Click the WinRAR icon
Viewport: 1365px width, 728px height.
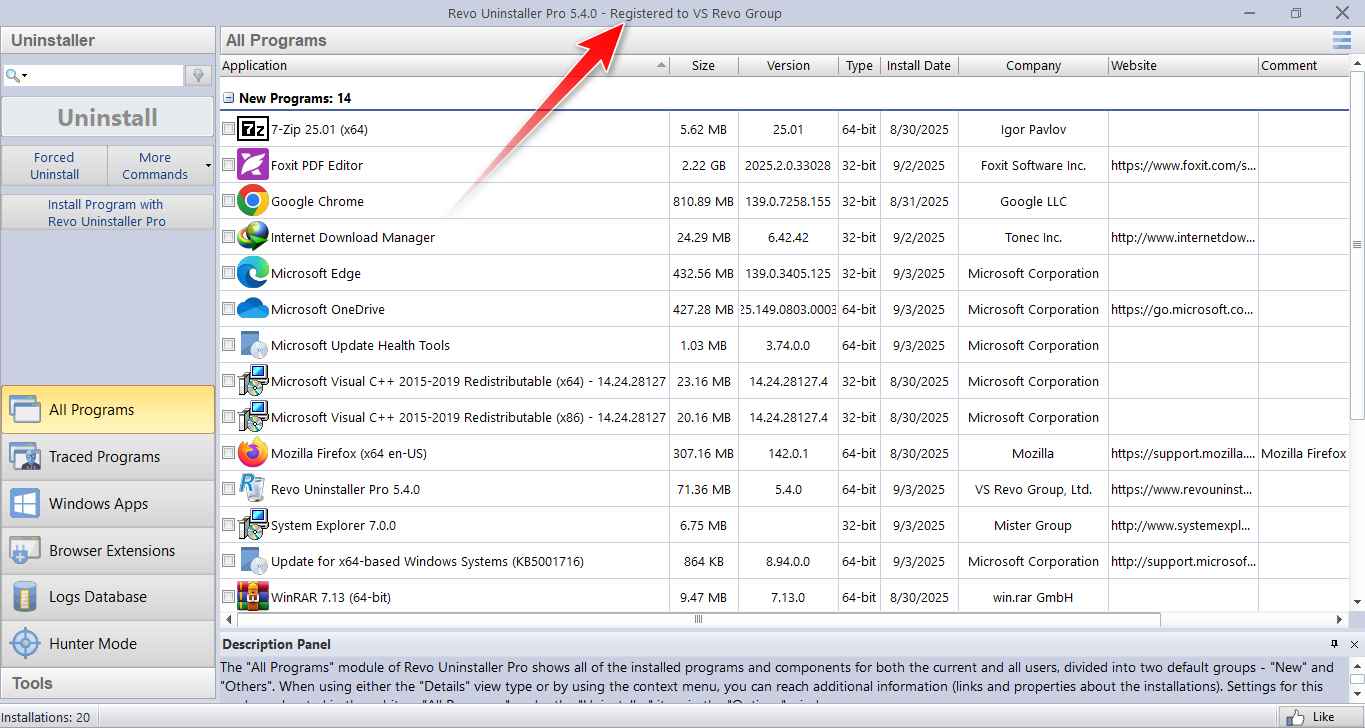253,597
